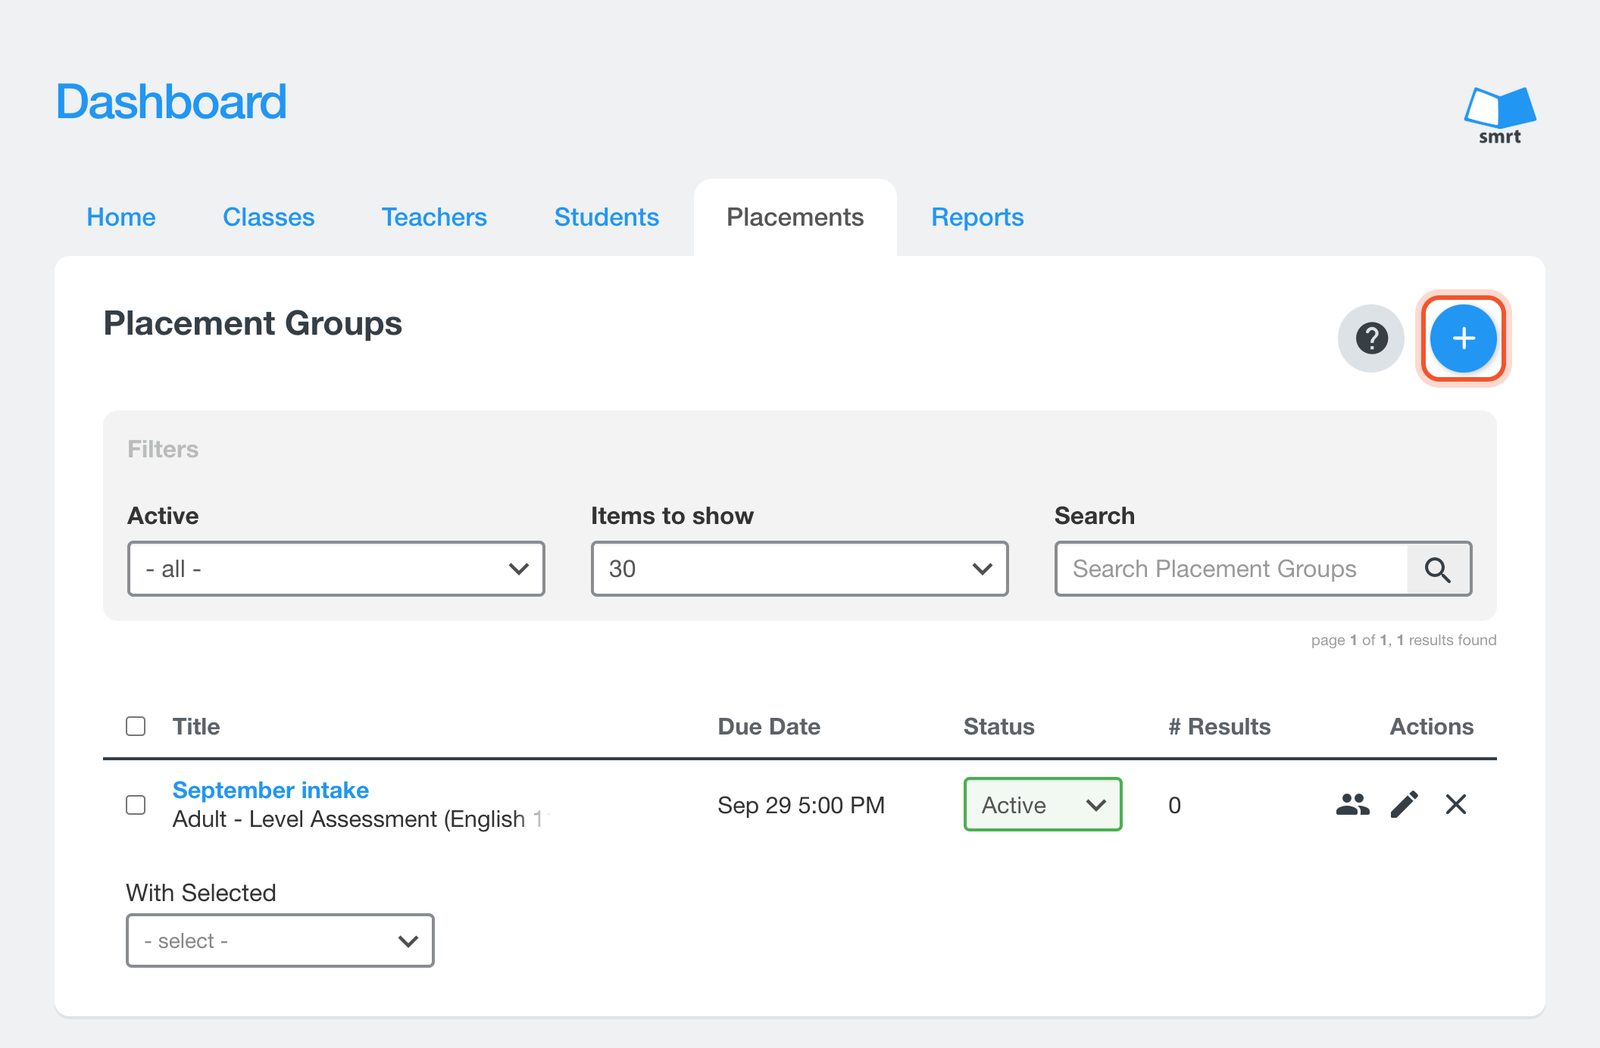The height and width of the screenshot is (1048, 1600).
Task: Open the September intake link
Action: point(271,790)
